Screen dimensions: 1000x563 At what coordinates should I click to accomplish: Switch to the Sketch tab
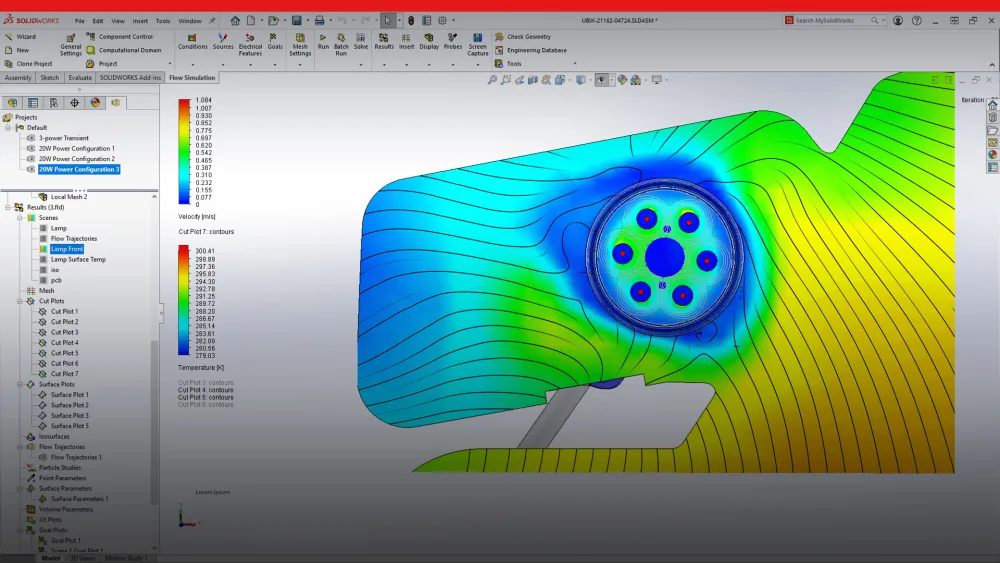click(50, 78)
